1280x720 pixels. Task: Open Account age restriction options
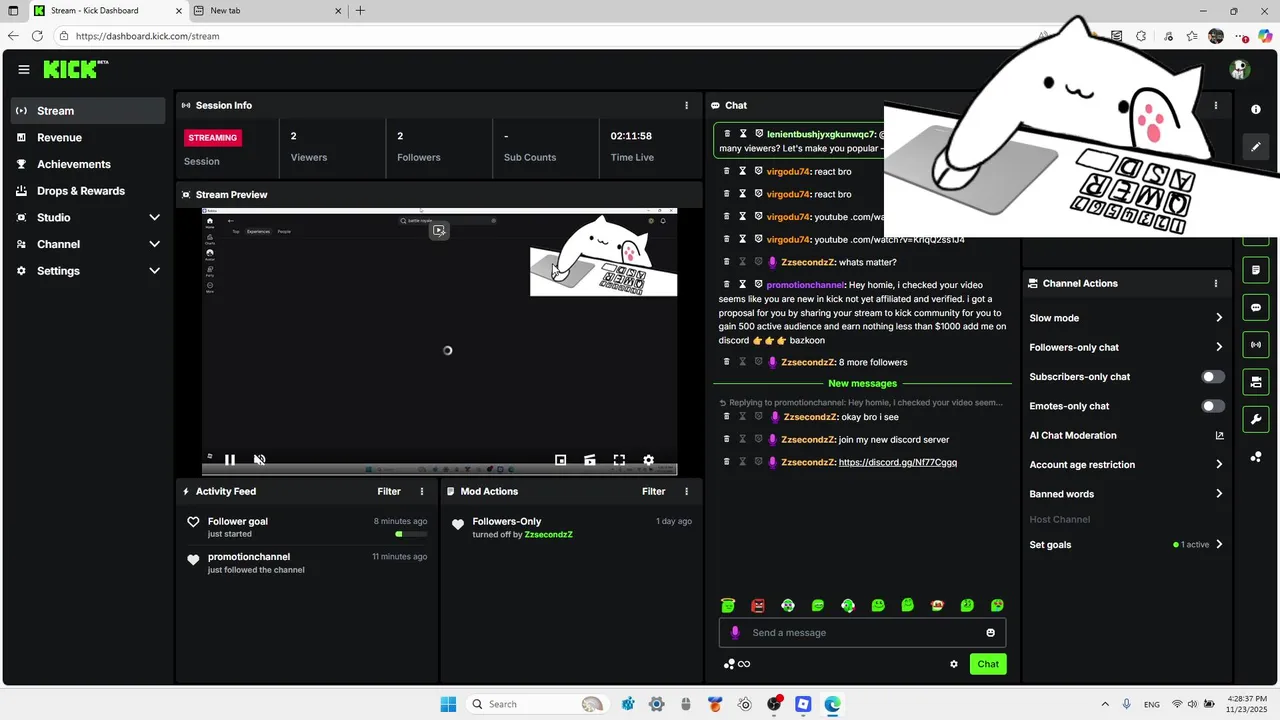pyautogui.click(x=1126, y=464)
